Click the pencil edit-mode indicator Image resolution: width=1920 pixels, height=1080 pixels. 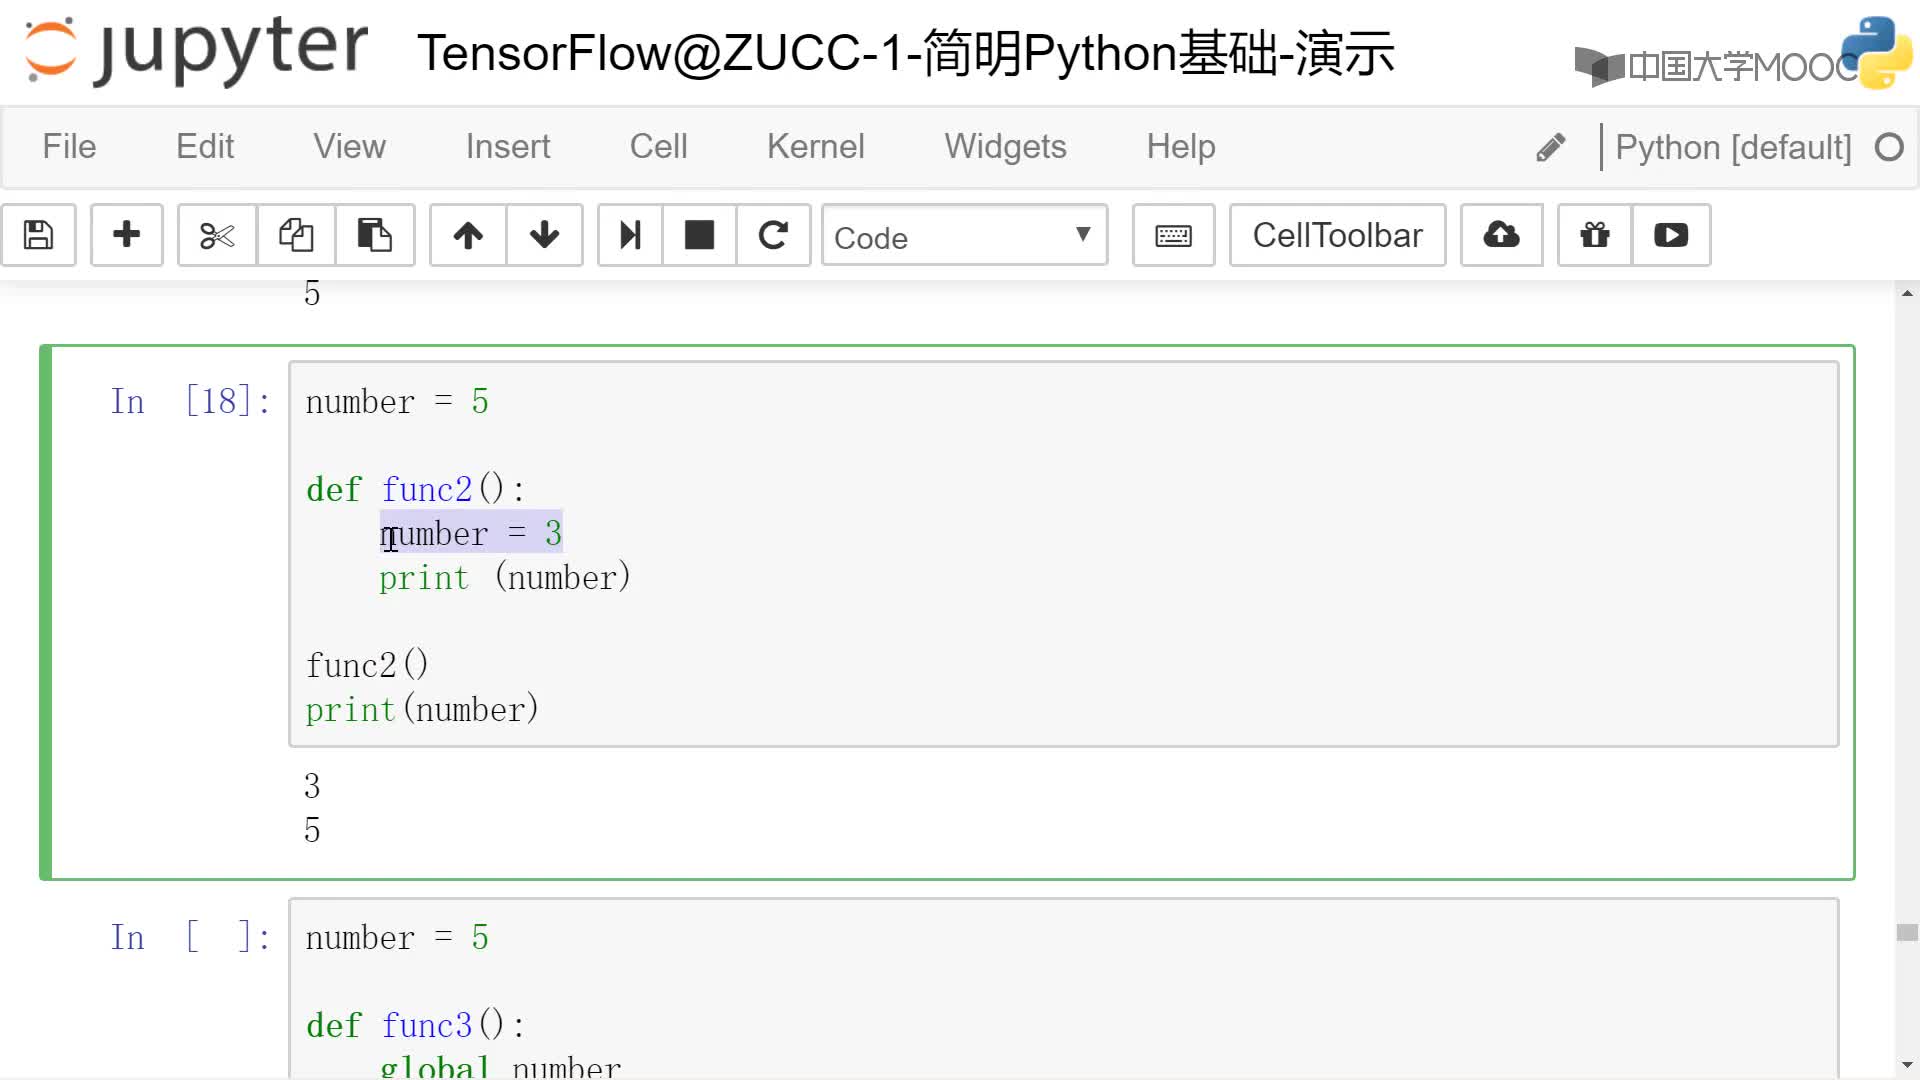(1550, 148)
